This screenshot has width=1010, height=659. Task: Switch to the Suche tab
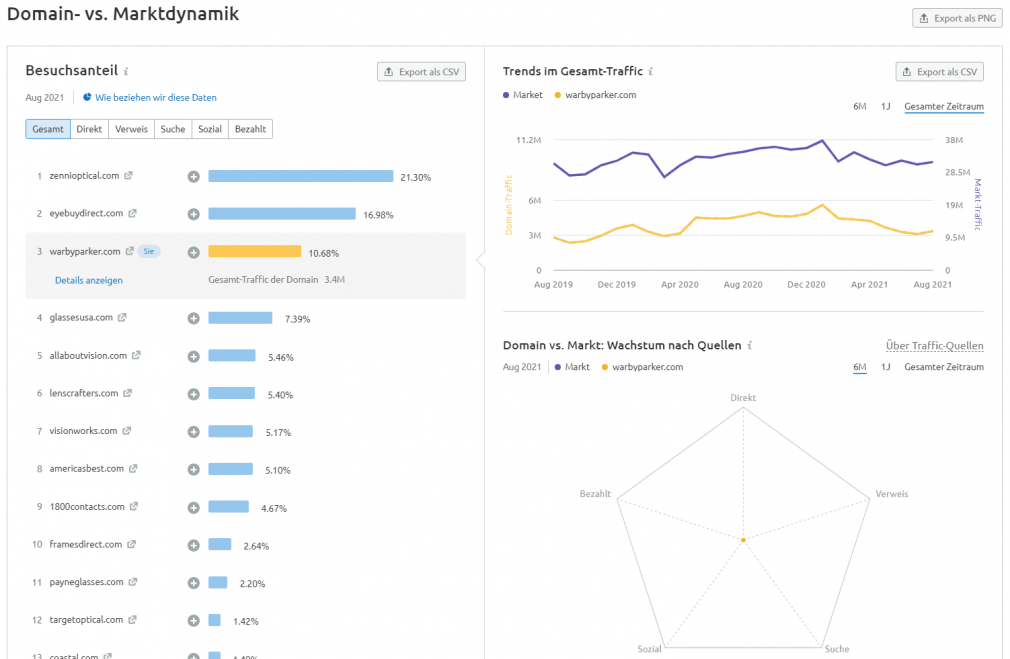pyautogui.click(x=173, y=129)
